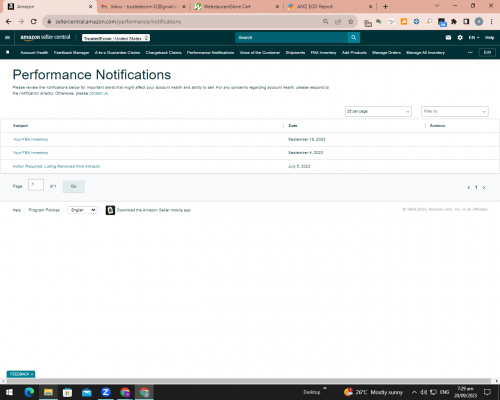Go to the previous notifications page arrow
Image resolution: width=500 pixels, height=400 pixels.
[x=469, y=187]
